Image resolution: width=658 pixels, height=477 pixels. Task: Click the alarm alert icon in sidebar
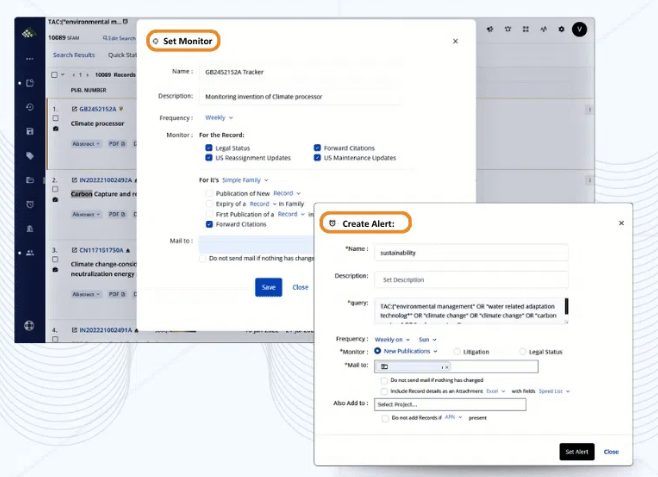[x=30, y=204]
